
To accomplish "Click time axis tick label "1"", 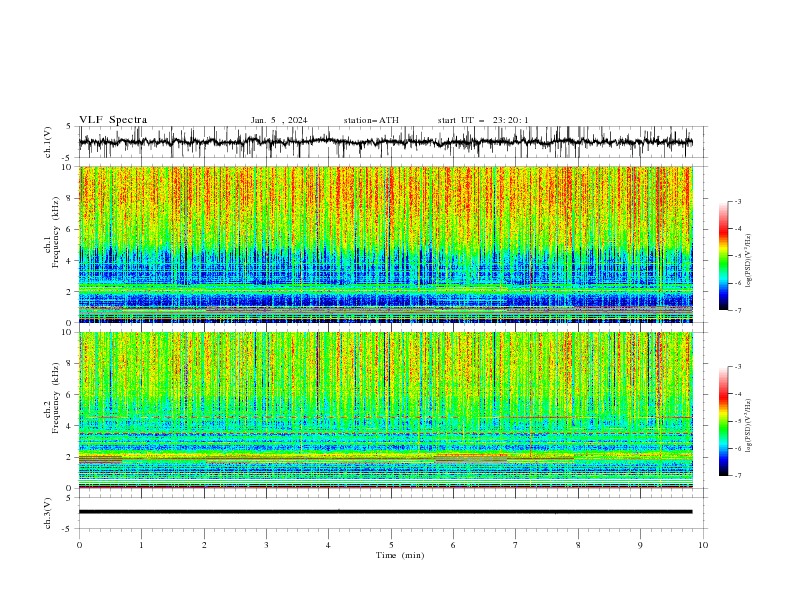I will click(141, 545).
